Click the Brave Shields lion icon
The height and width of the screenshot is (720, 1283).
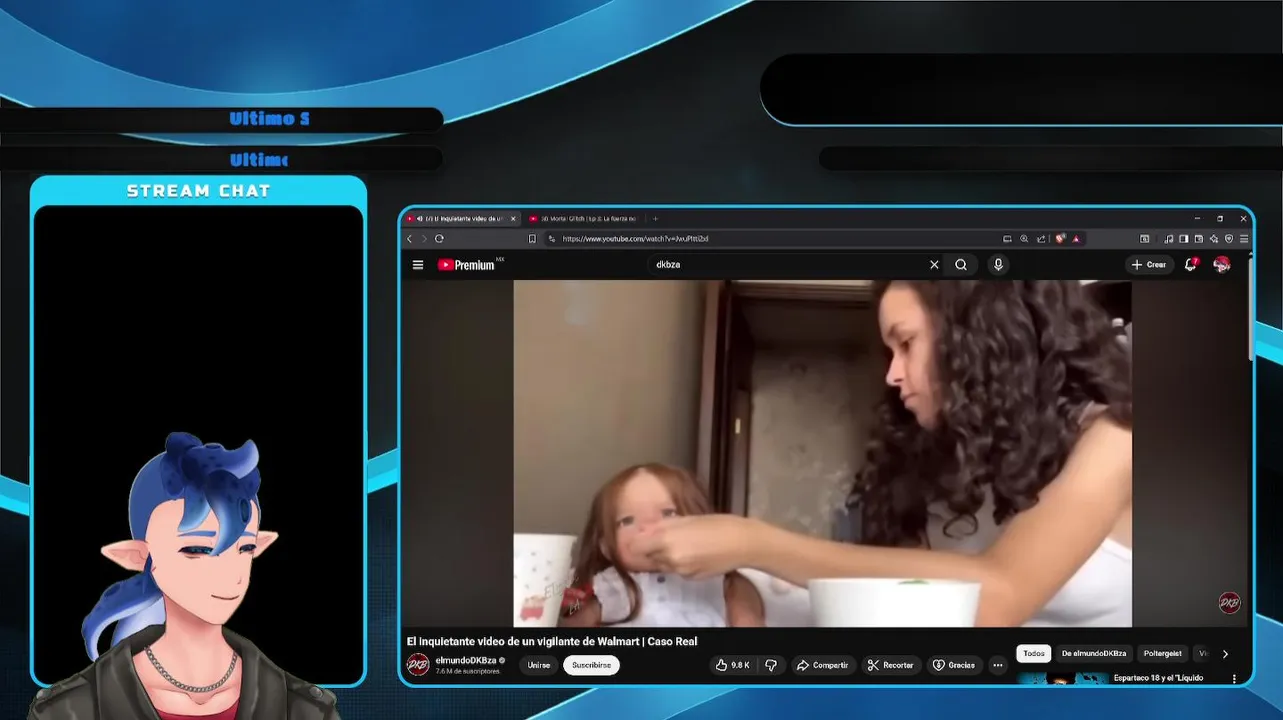point(1060,239)
